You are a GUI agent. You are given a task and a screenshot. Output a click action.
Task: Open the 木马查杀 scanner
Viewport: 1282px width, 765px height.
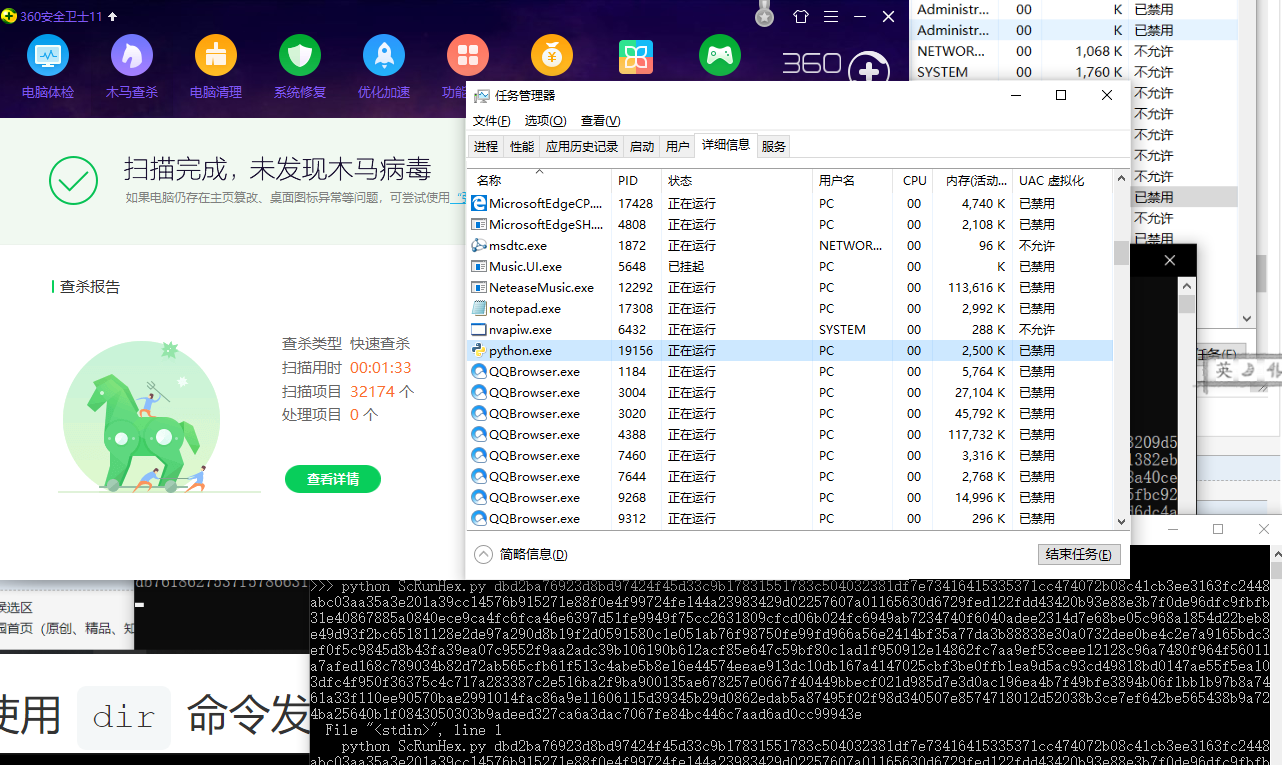click(x=132, y=67)
